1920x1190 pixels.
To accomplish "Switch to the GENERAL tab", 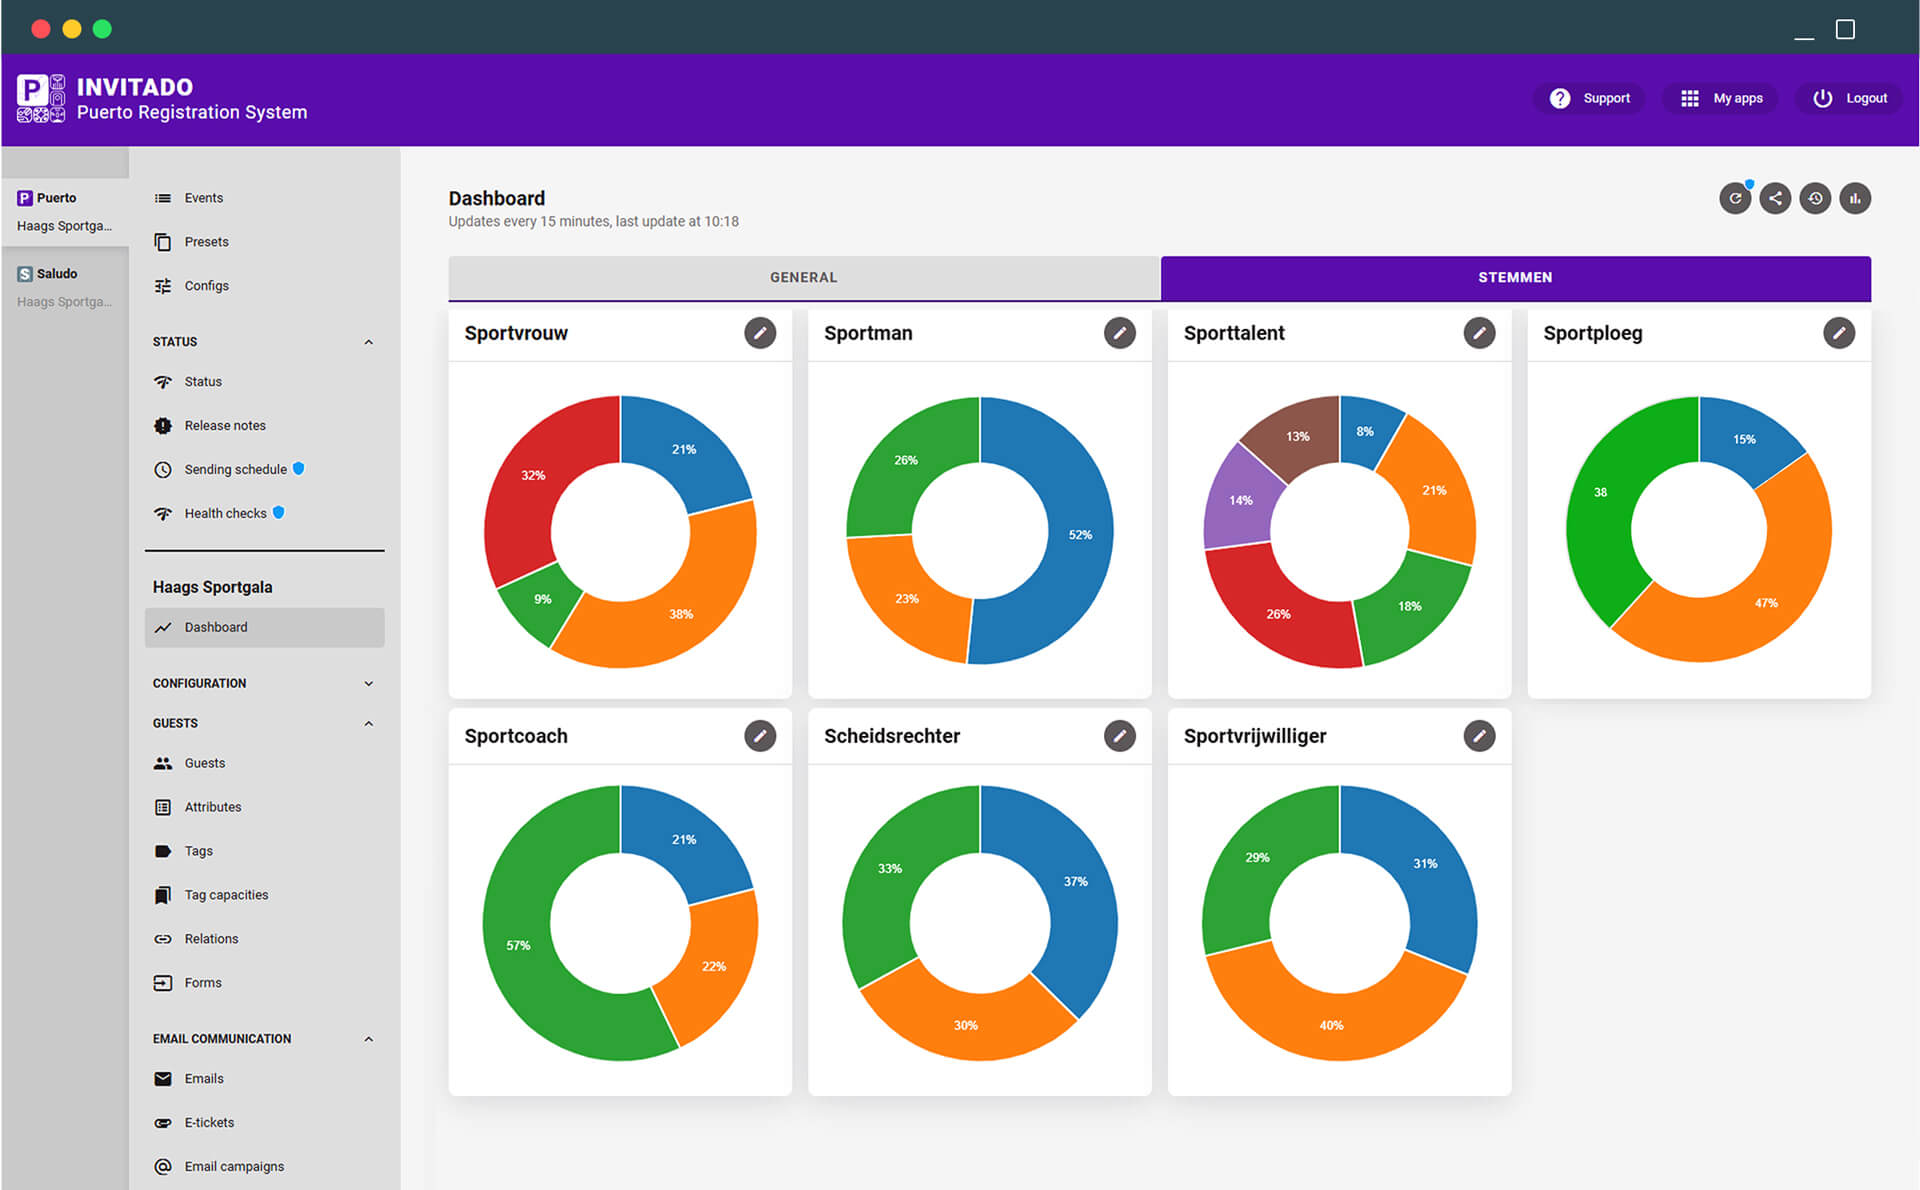I will click(802, 276).
